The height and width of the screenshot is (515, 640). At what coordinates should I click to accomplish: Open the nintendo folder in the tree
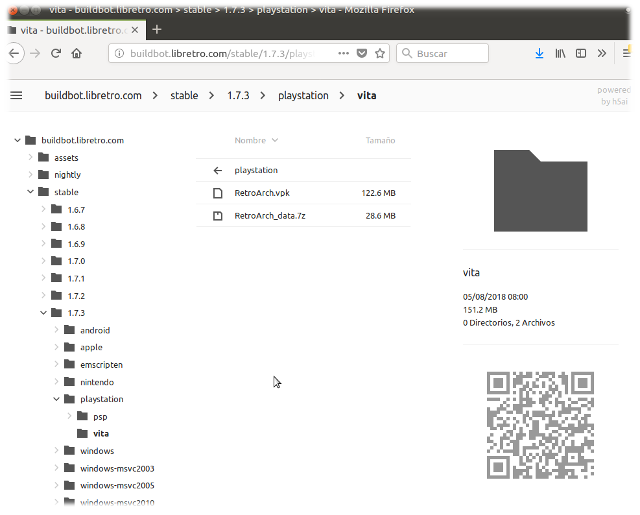click(97, 382)
